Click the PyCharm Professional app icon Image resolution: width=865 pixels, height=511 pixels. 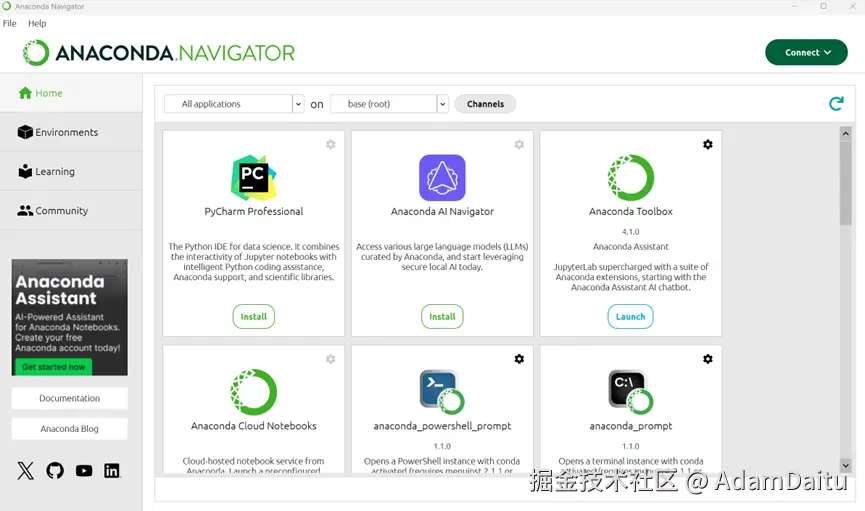coord(254,177)
